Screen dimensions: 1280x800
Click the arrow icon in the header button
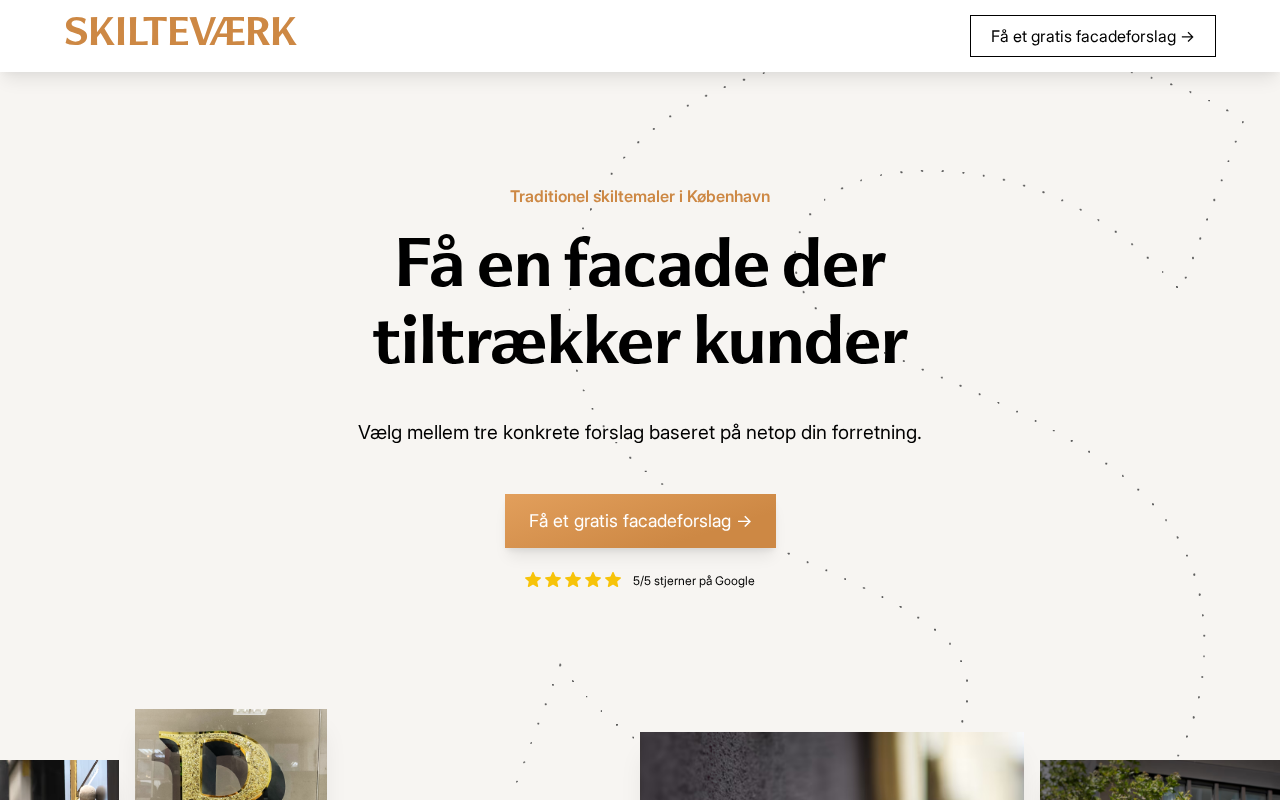tap(1188, 37)
